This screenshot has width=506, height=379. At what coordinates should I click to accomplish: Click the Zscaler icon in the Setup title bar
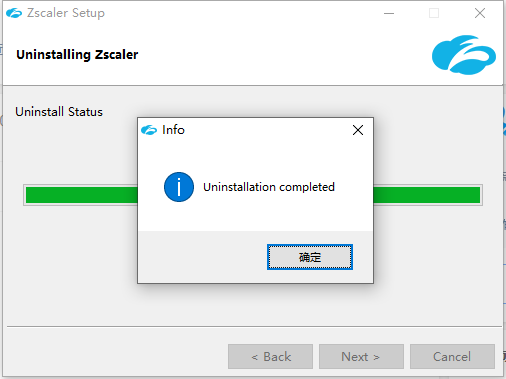pos(14,13)
